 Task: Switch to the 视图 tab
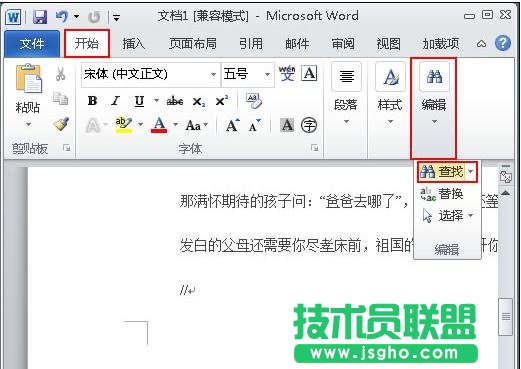pos(389,44)
